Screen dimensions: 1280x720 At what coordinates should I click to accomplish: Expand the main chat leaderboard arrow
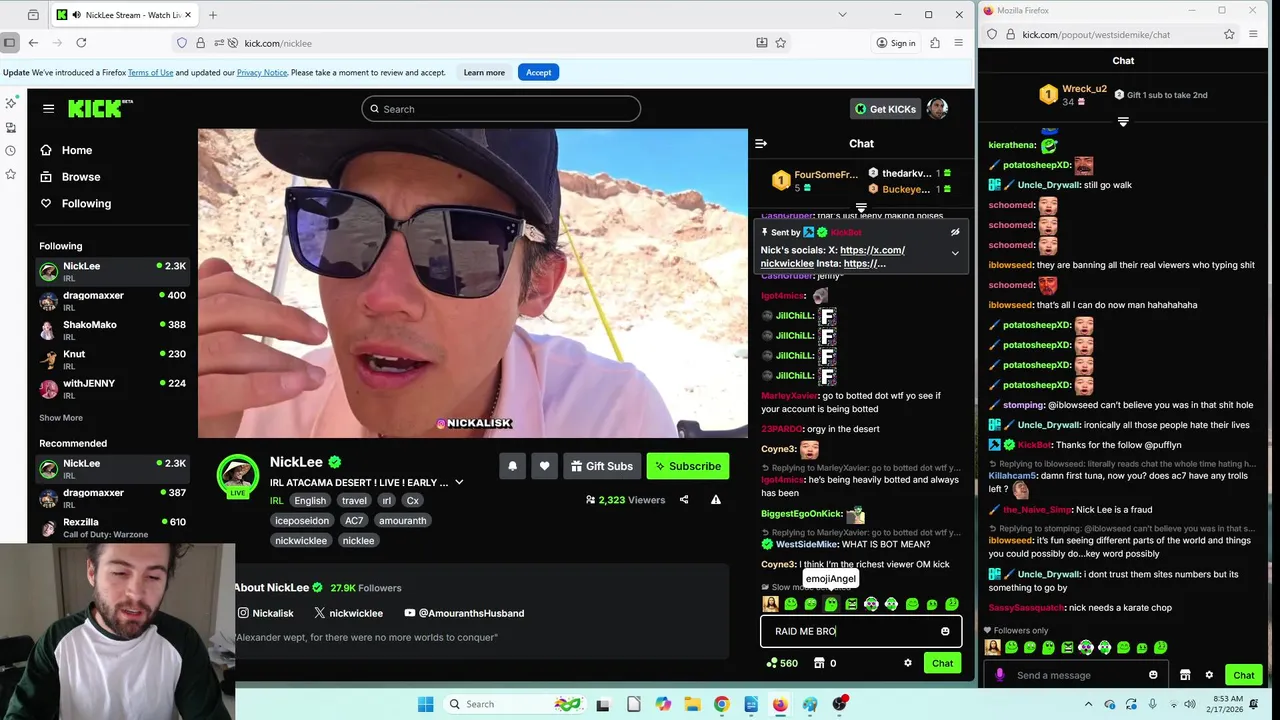point(861,208)
